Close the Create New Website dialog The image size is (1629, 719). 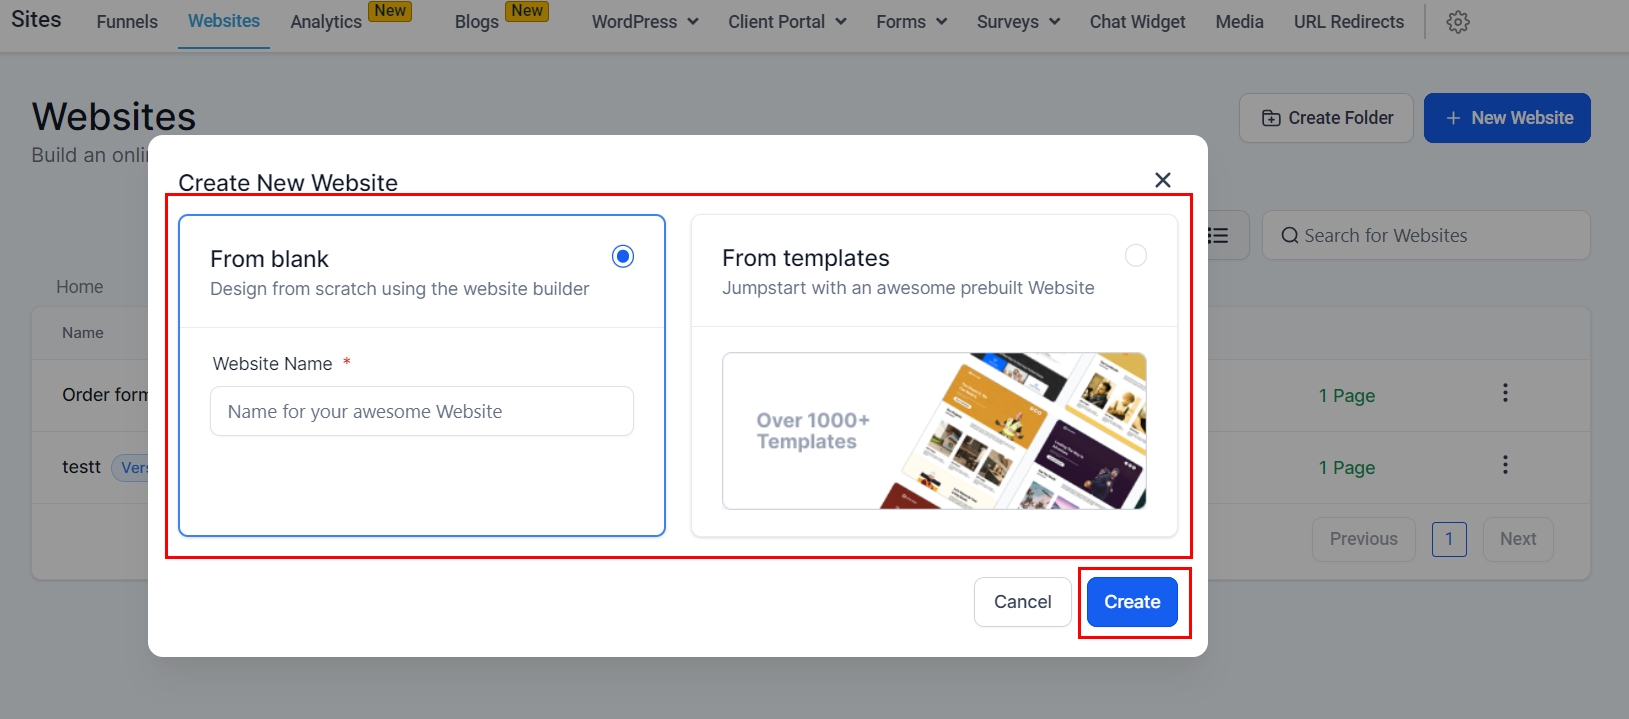[x=1162, y=180]
